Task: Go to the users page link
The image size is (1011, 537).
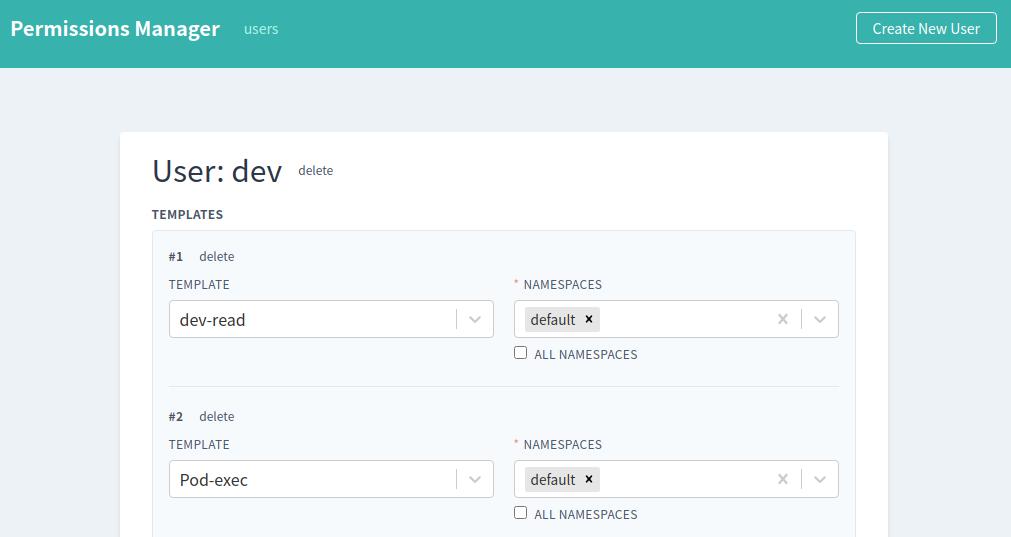Action: click(261, 29)
